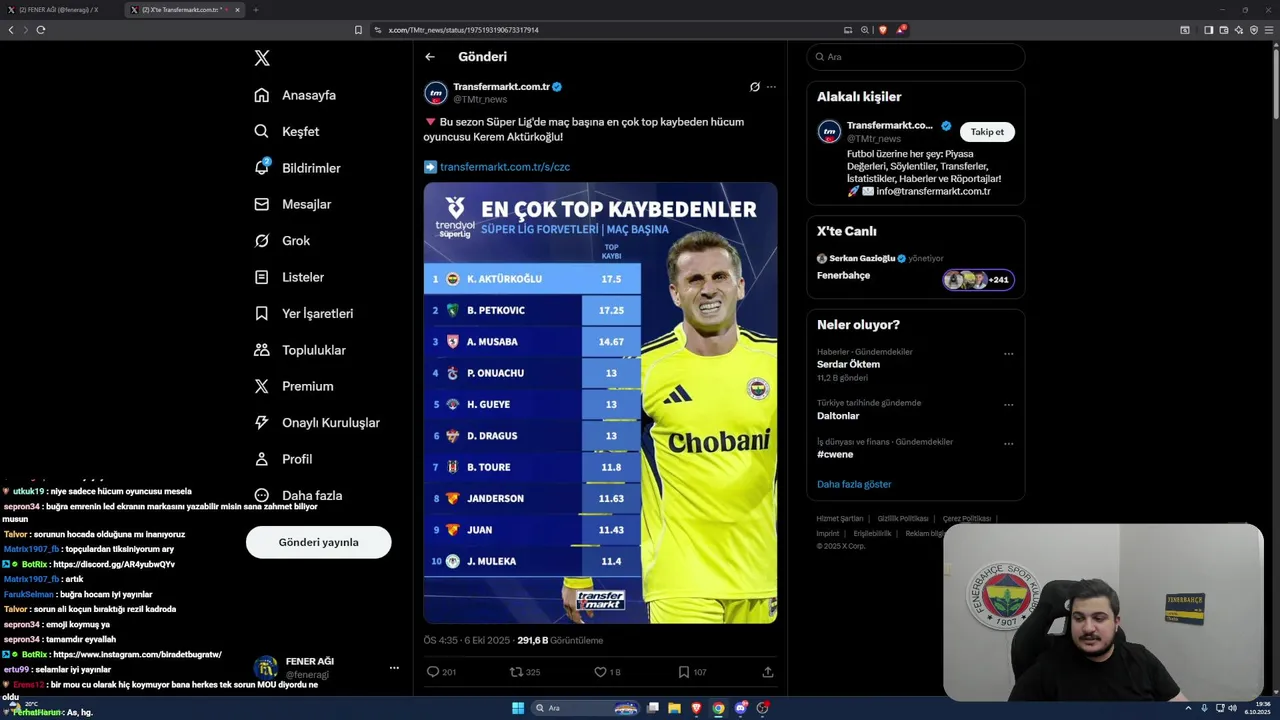This screenshot has height=720, width=1280.
Task: Click the volume icon in system tray
Action: pos(1232,708)
